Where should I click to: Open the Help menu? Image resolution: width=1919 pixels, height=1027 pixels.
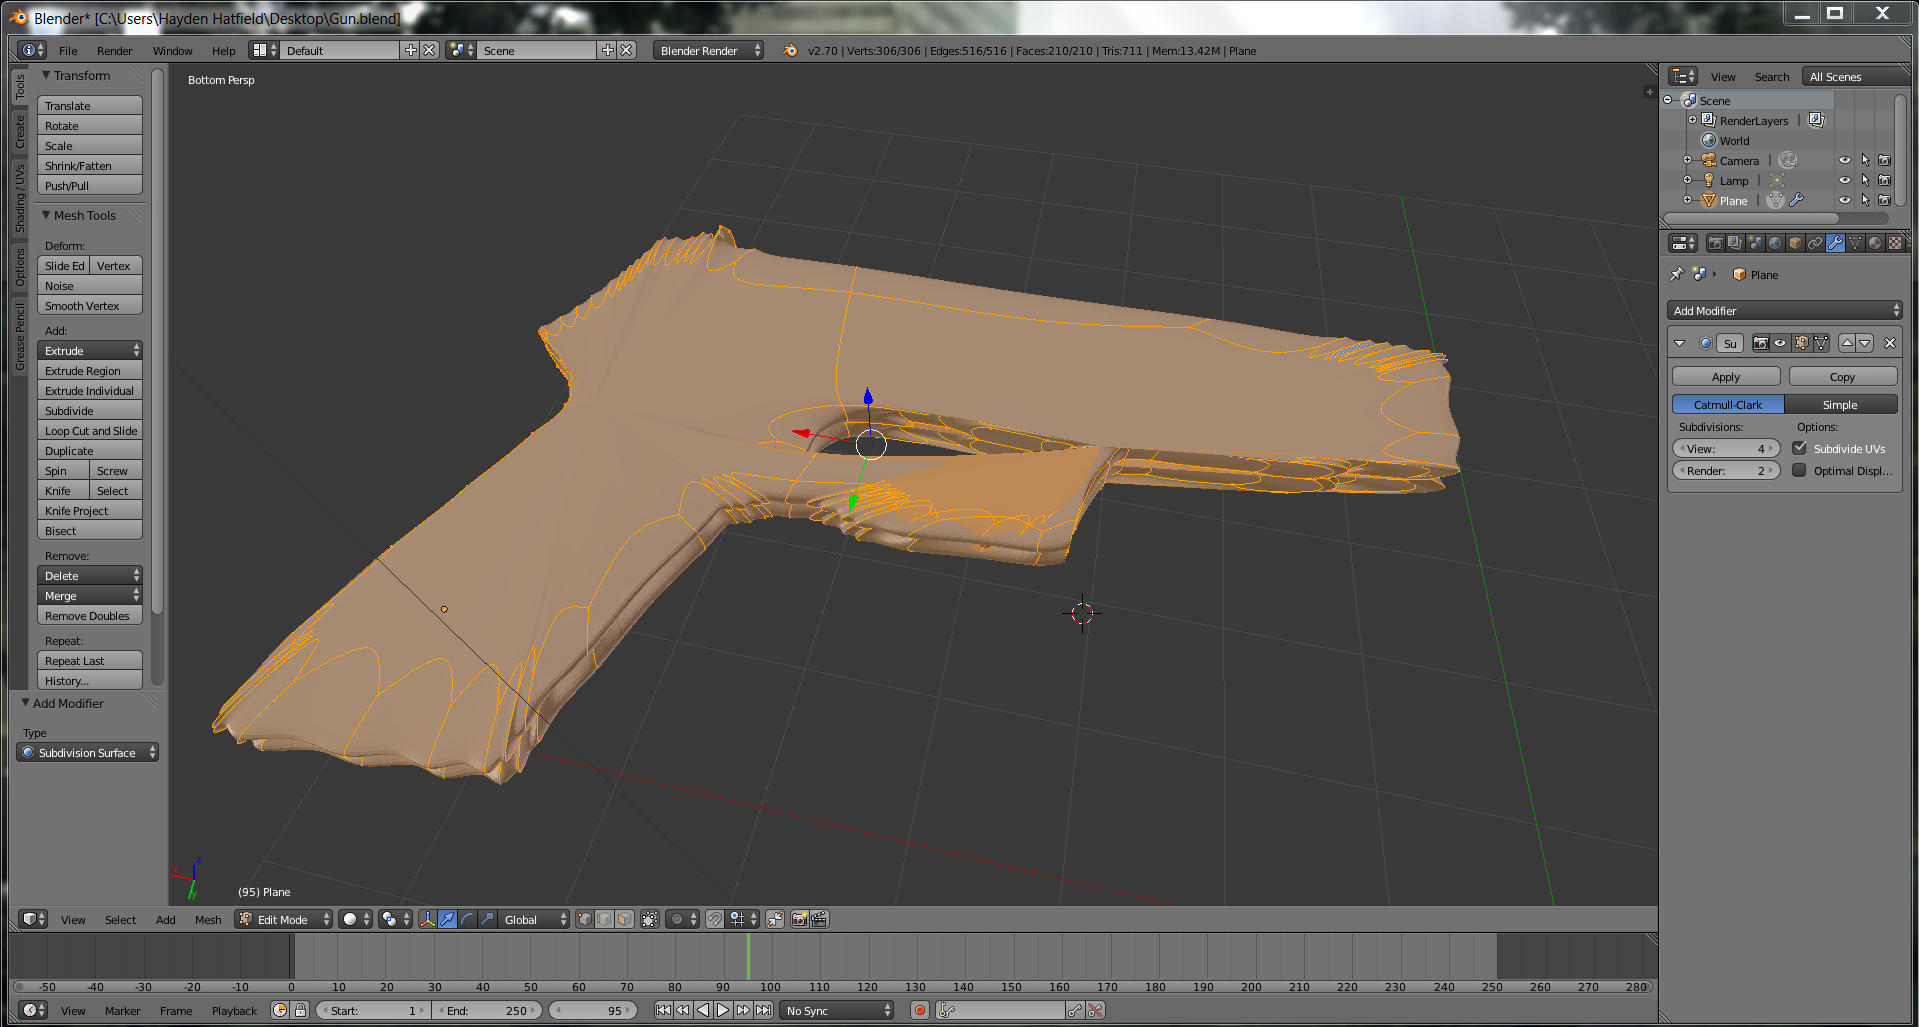[x=223, y=50]
